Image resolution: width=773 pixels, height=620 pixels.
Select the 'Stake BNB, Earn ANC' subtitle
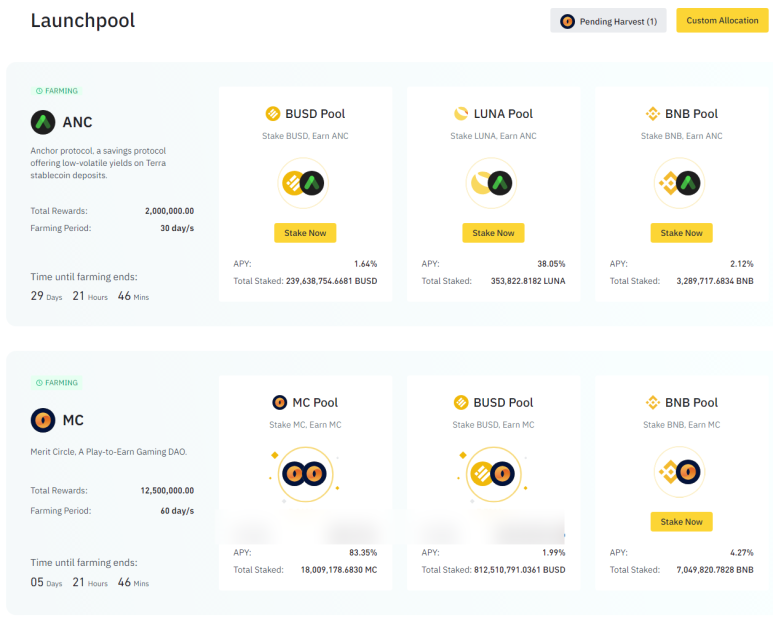coord(682,136)
